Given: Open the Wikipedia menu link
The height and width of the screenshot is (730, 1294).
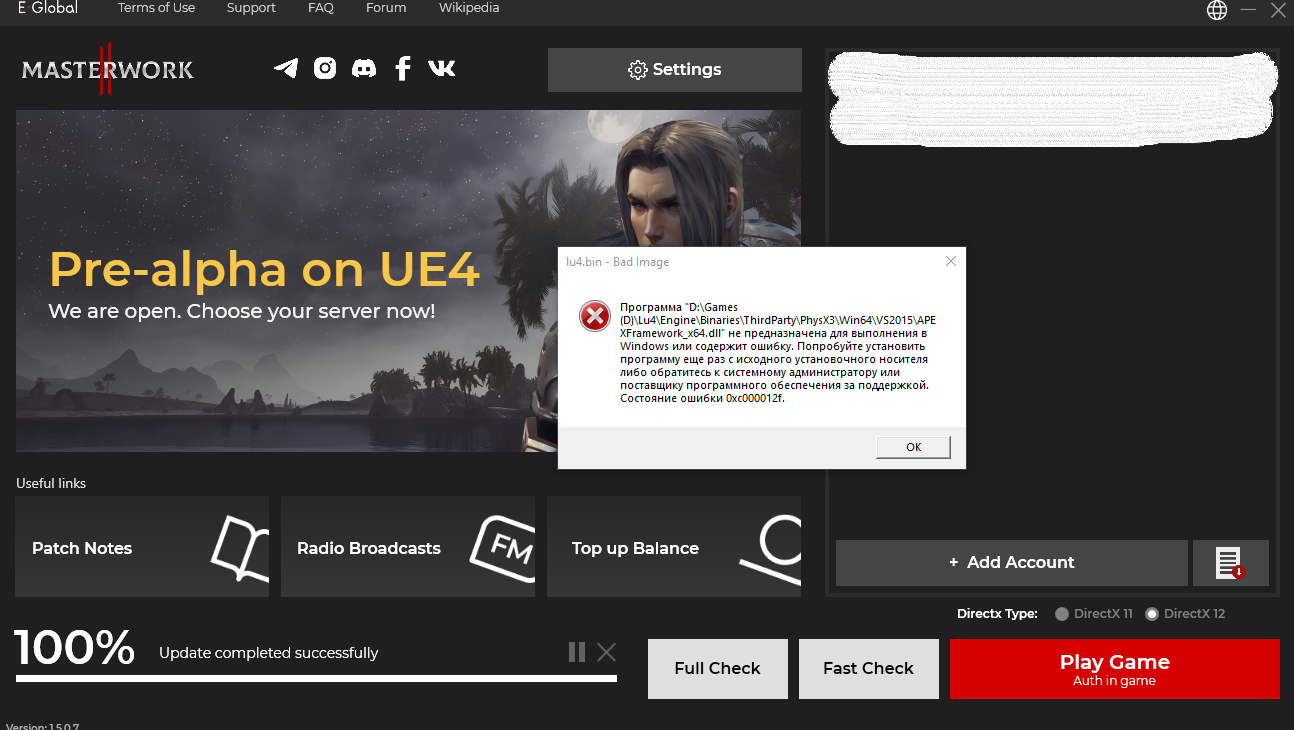Looking at the screenshot, I should pos(469,8).
